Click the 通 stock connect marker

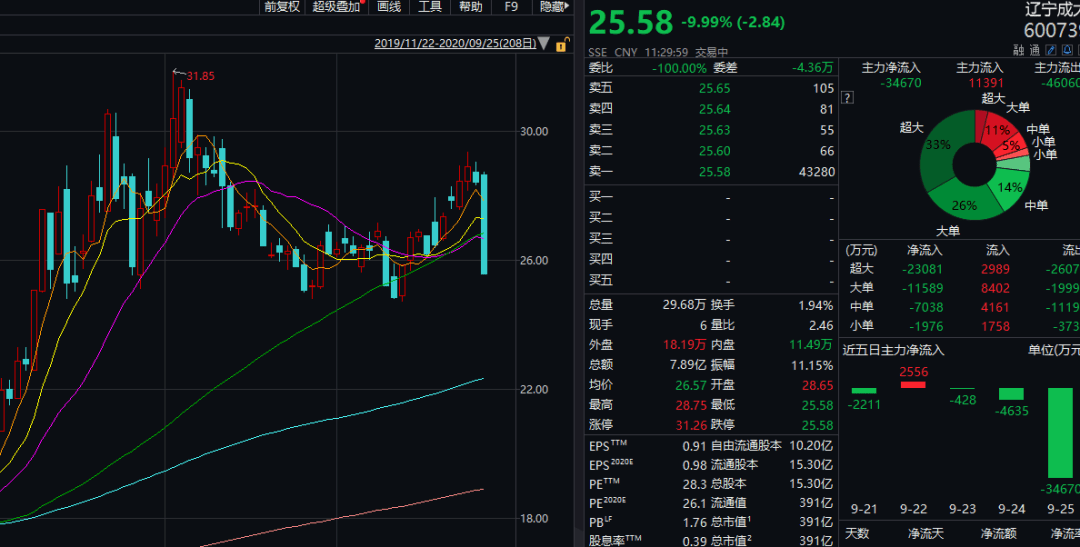(x=1034, y=49)
